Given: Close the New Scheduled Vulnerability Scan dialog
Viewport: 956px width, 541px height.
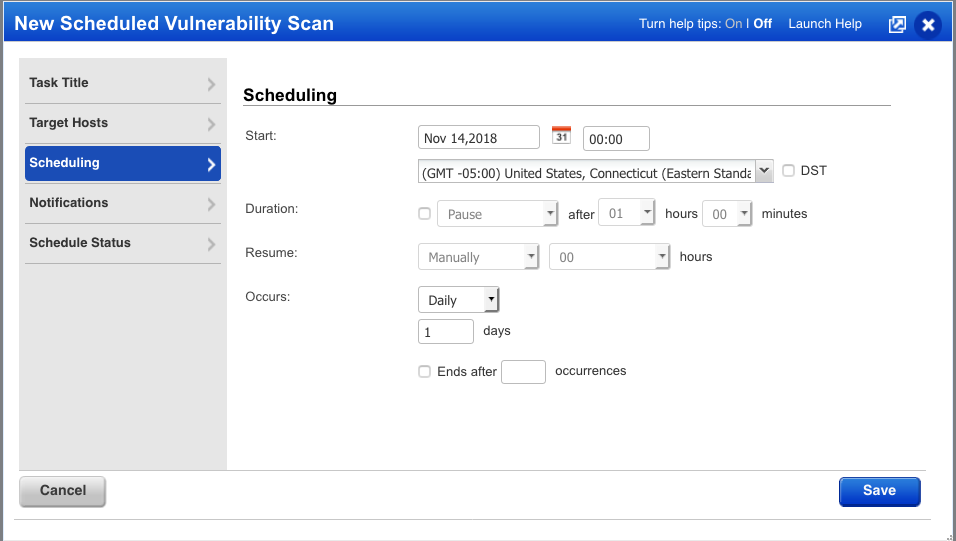Looking at the screenshot, I should tap(928, 24).
